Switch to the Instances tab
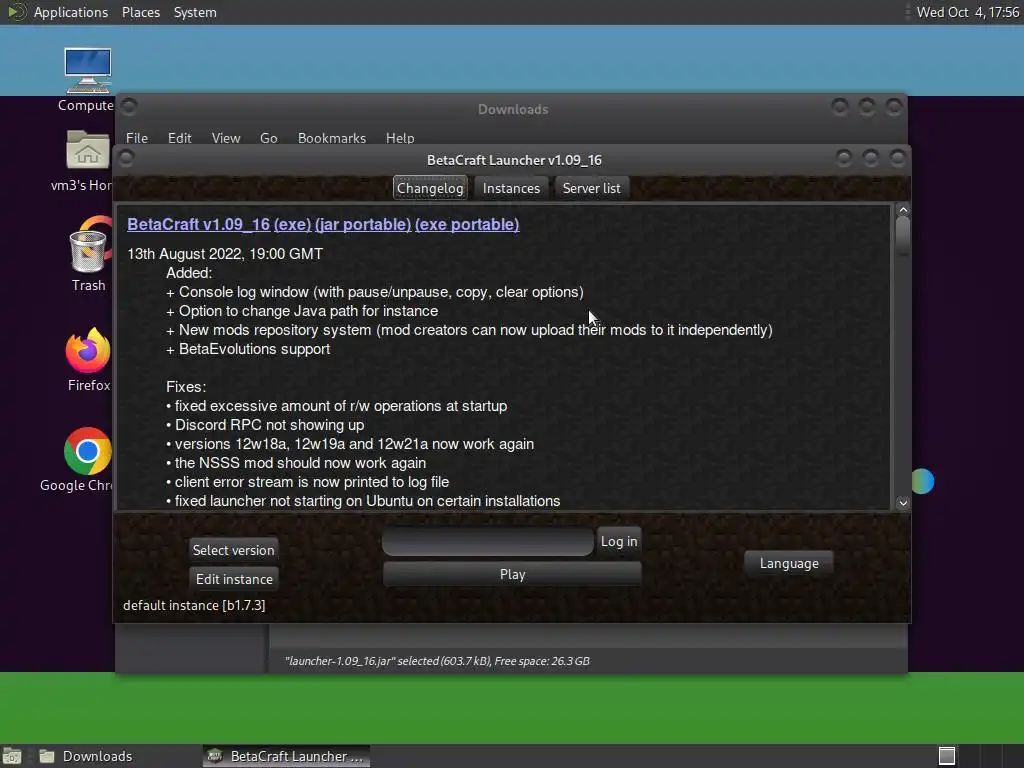The image size is (1024, 768). [511, 188]
